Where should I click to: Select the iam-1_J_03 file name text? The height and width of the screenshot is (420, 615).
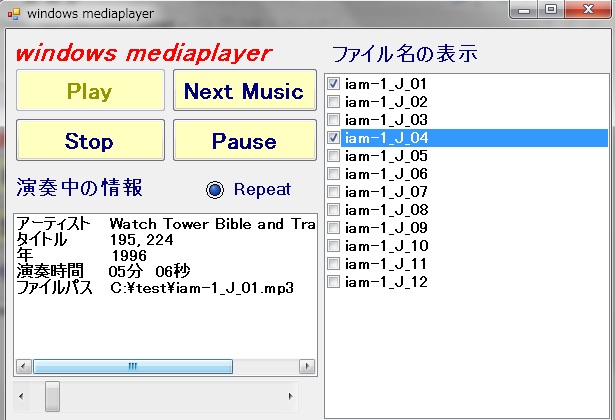[386, 120]
